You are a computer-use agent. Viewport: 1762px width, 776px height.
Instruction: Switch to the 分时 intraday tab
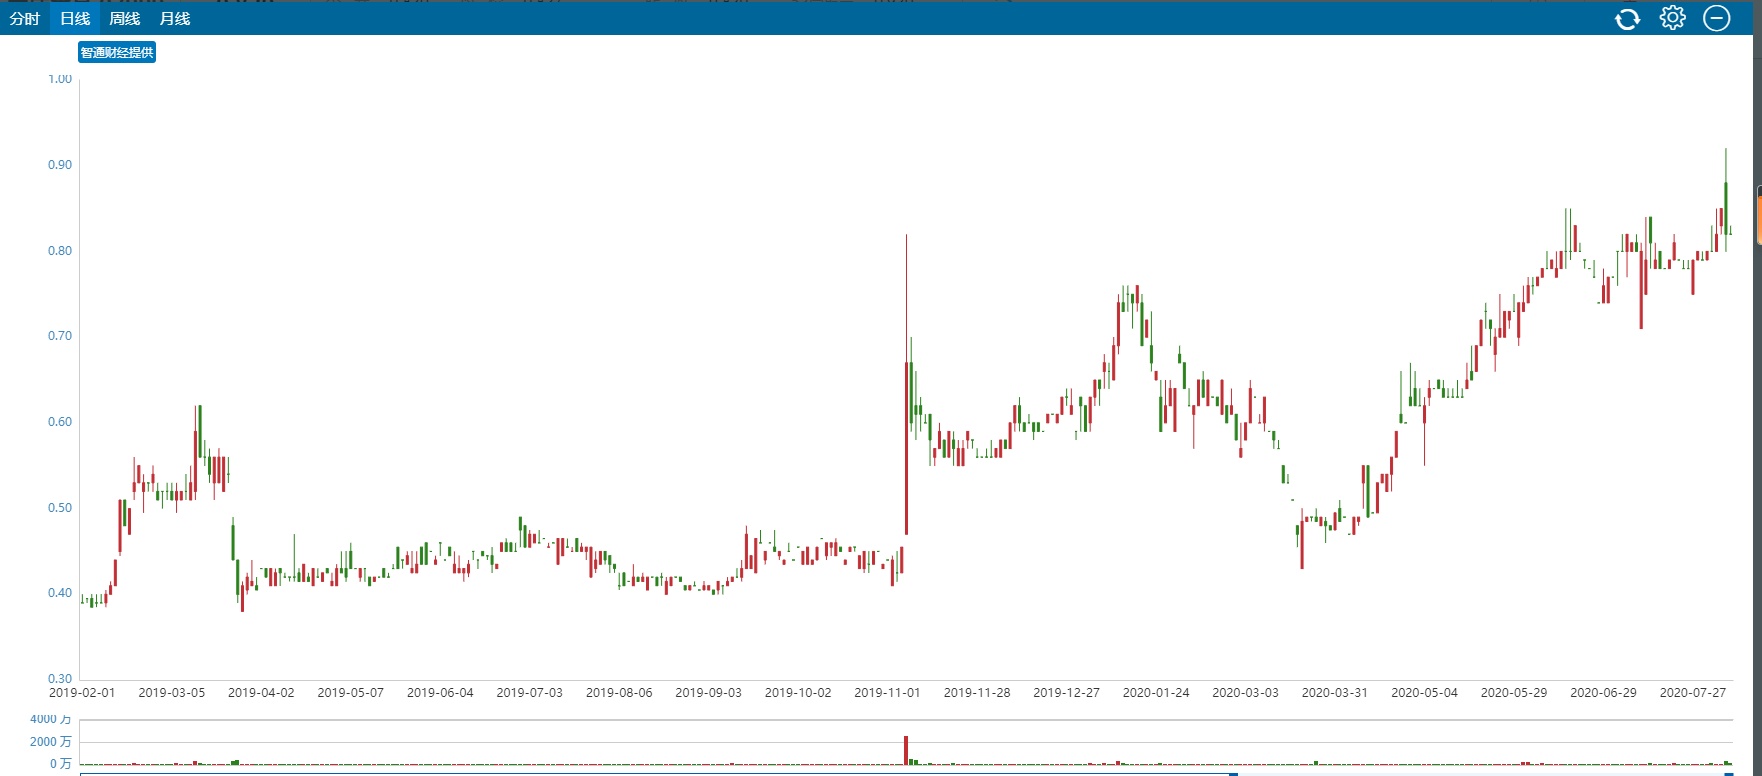pos(25,19)
